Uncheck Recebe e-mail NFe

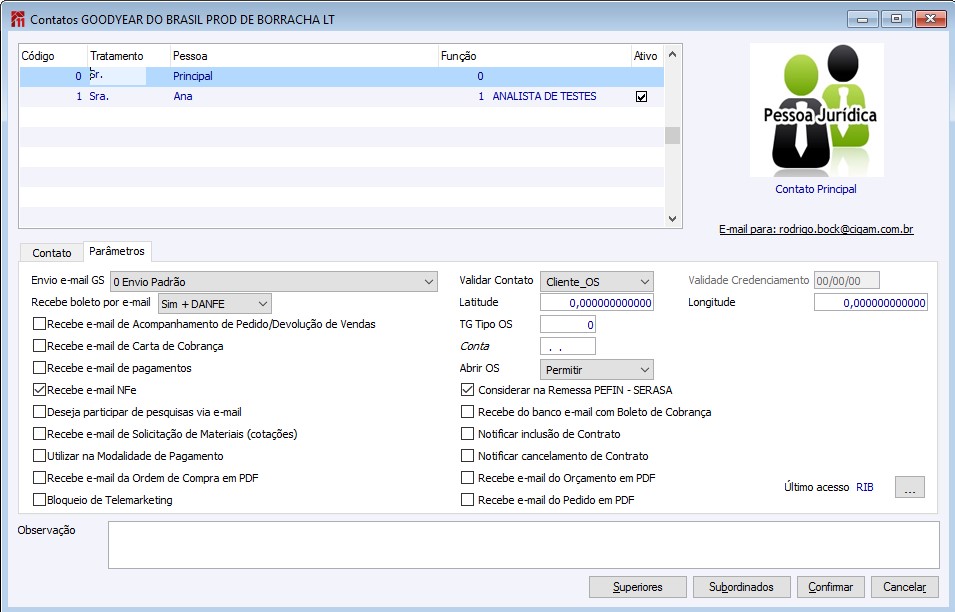tap(40, 390)
